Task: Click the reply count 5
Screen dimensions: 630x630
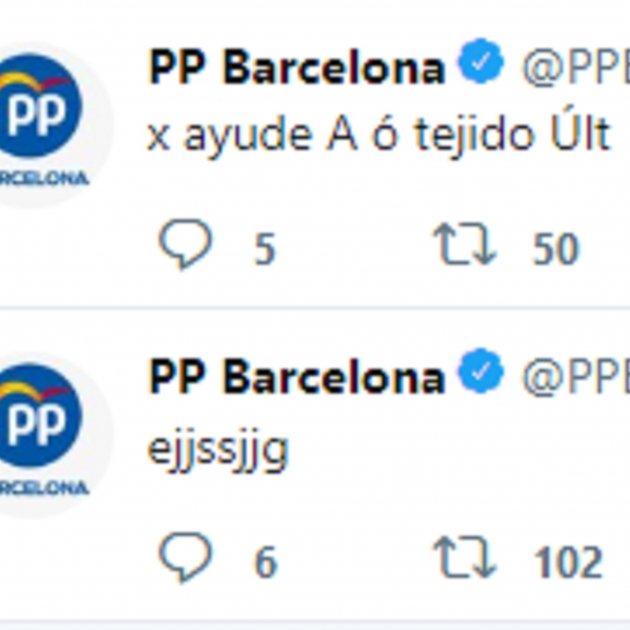Action: [x=265, y=249]
